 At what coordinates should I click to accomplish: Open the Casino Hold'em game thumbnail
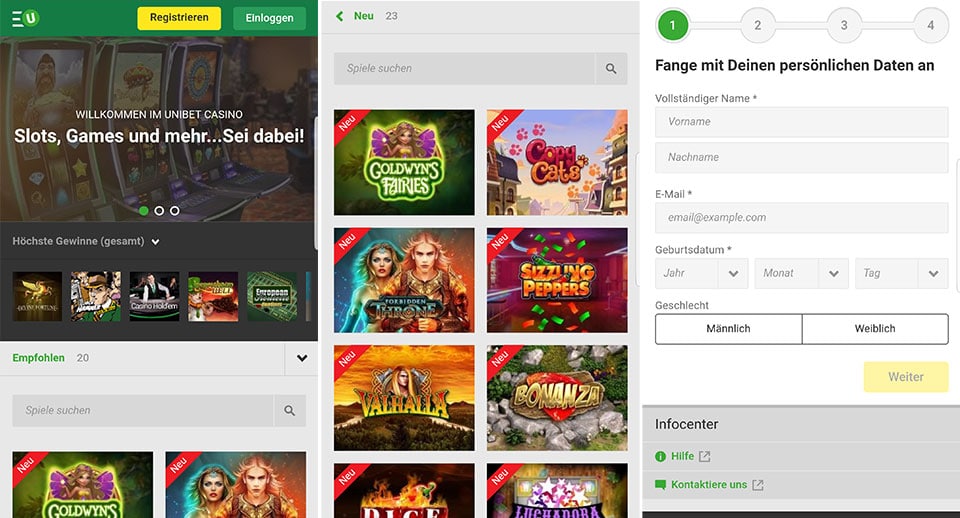click(x=154, y=296)
